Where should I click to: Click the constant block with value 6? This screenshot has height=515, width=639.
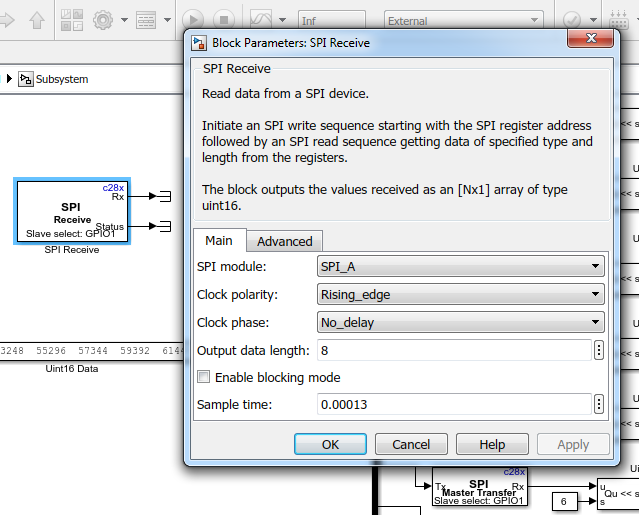[x=564, y=501]
